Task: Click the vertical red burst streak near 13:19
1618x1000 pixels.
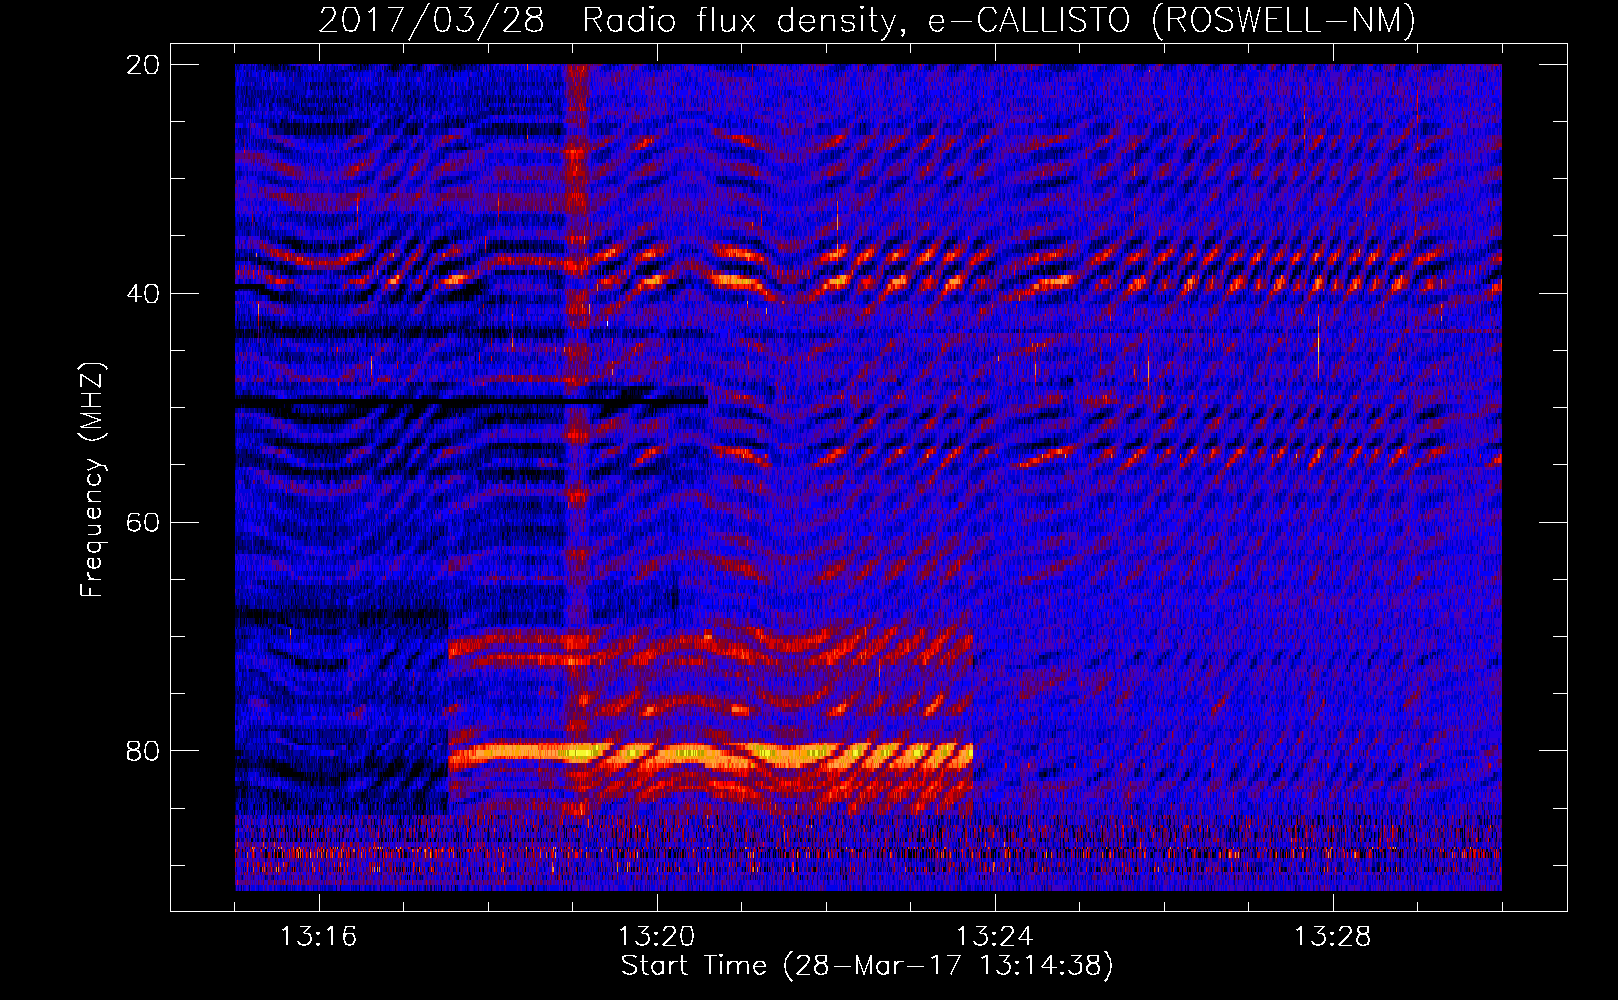Action: (x=576, y=440)
